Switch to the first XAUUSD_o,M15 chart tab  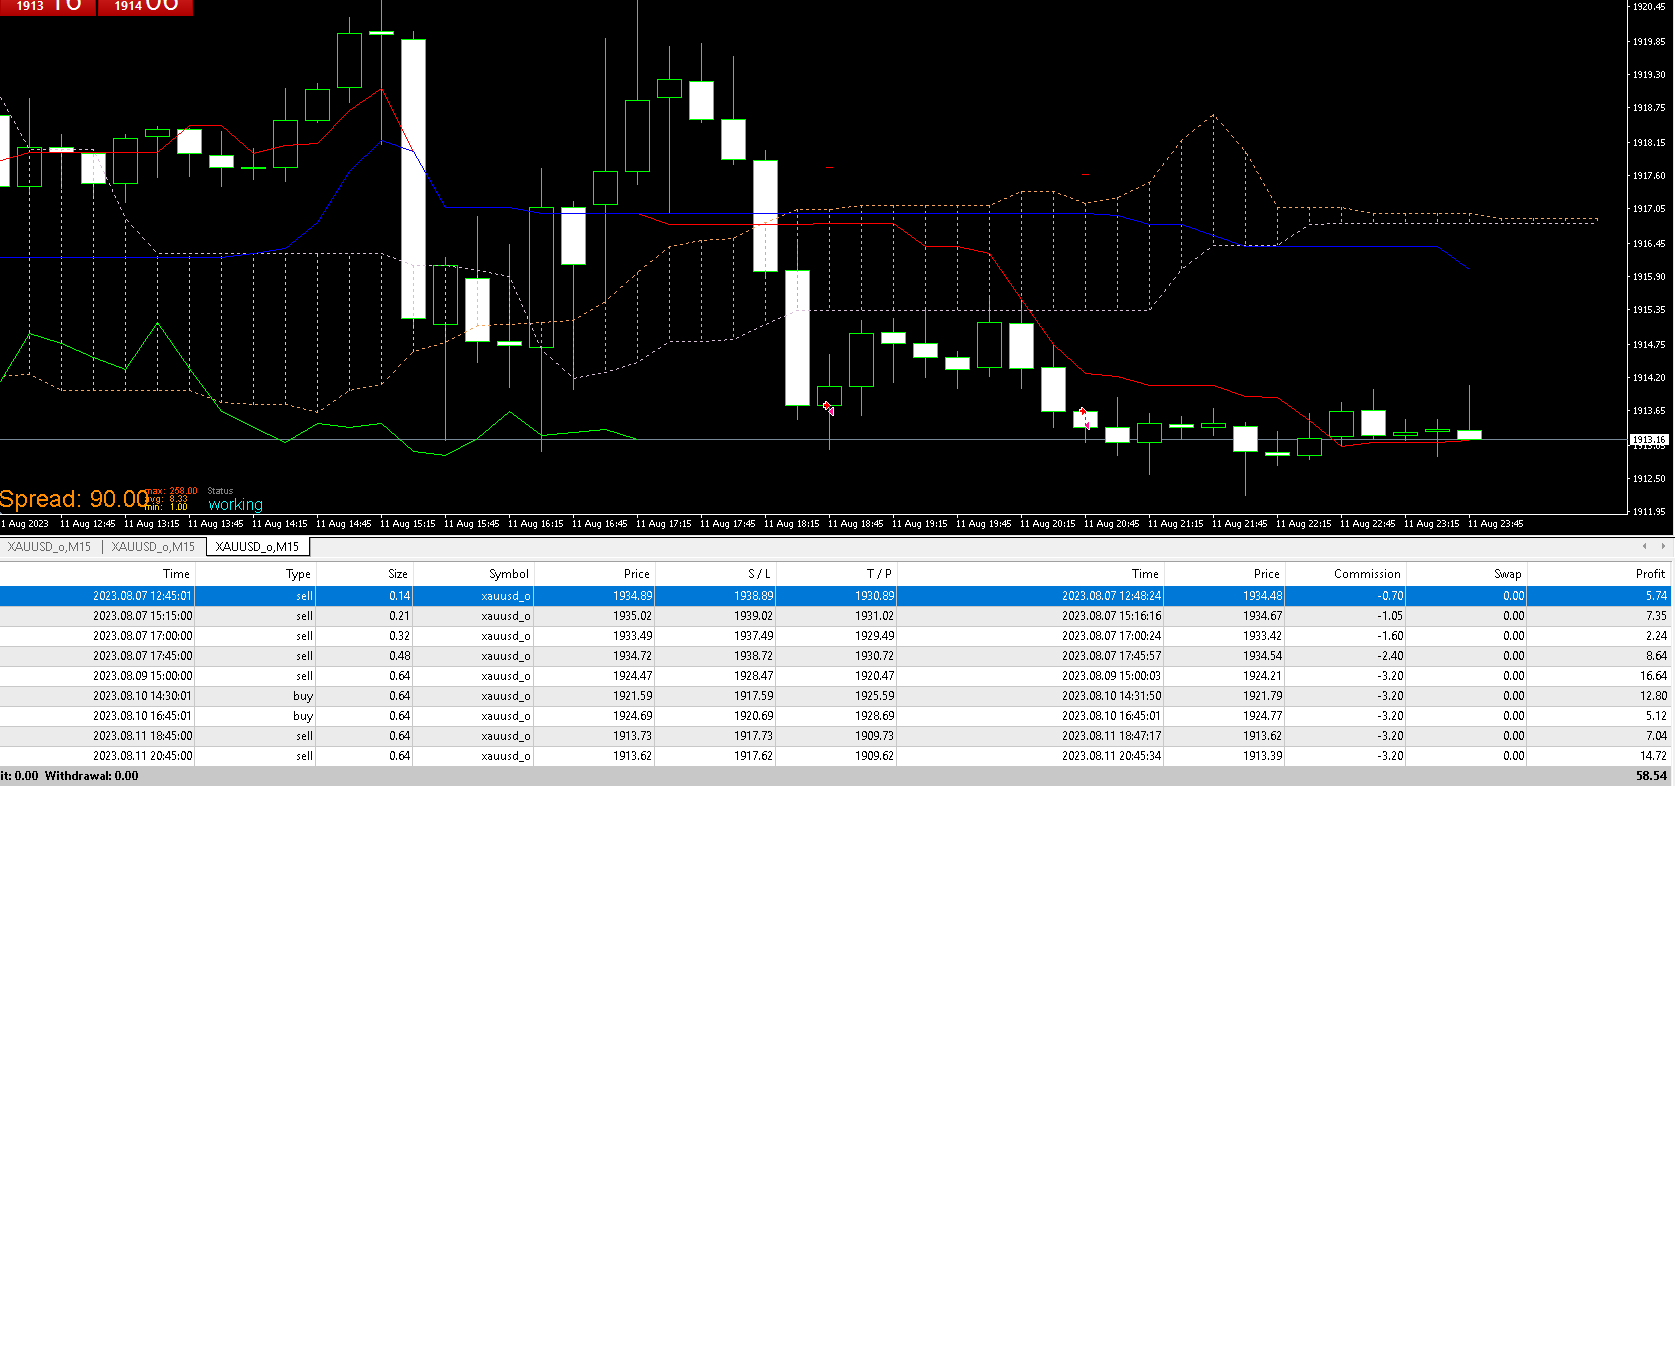[49, 547]
